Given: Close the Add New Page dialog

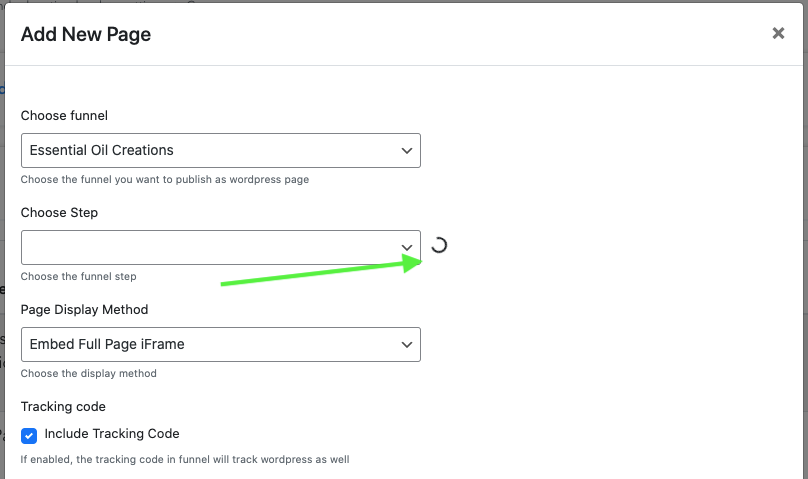Looking at the screenshot, I should [x=778, y=33].
